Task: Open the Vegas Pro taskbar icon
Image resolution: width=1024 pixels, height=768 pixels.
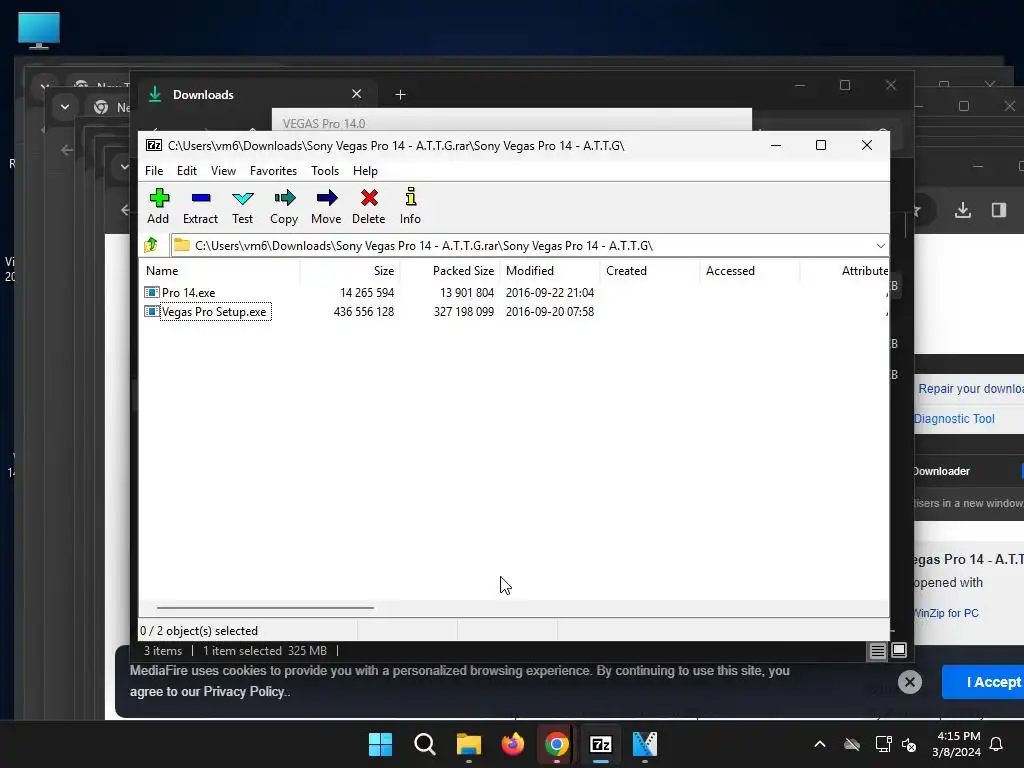Action: click(x=645, y=744)
